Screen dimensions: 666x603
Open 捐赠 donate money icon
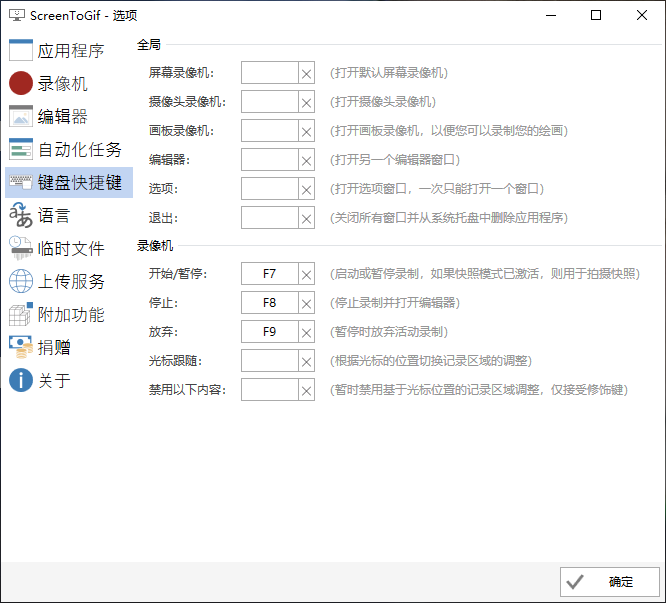point(21,347)
